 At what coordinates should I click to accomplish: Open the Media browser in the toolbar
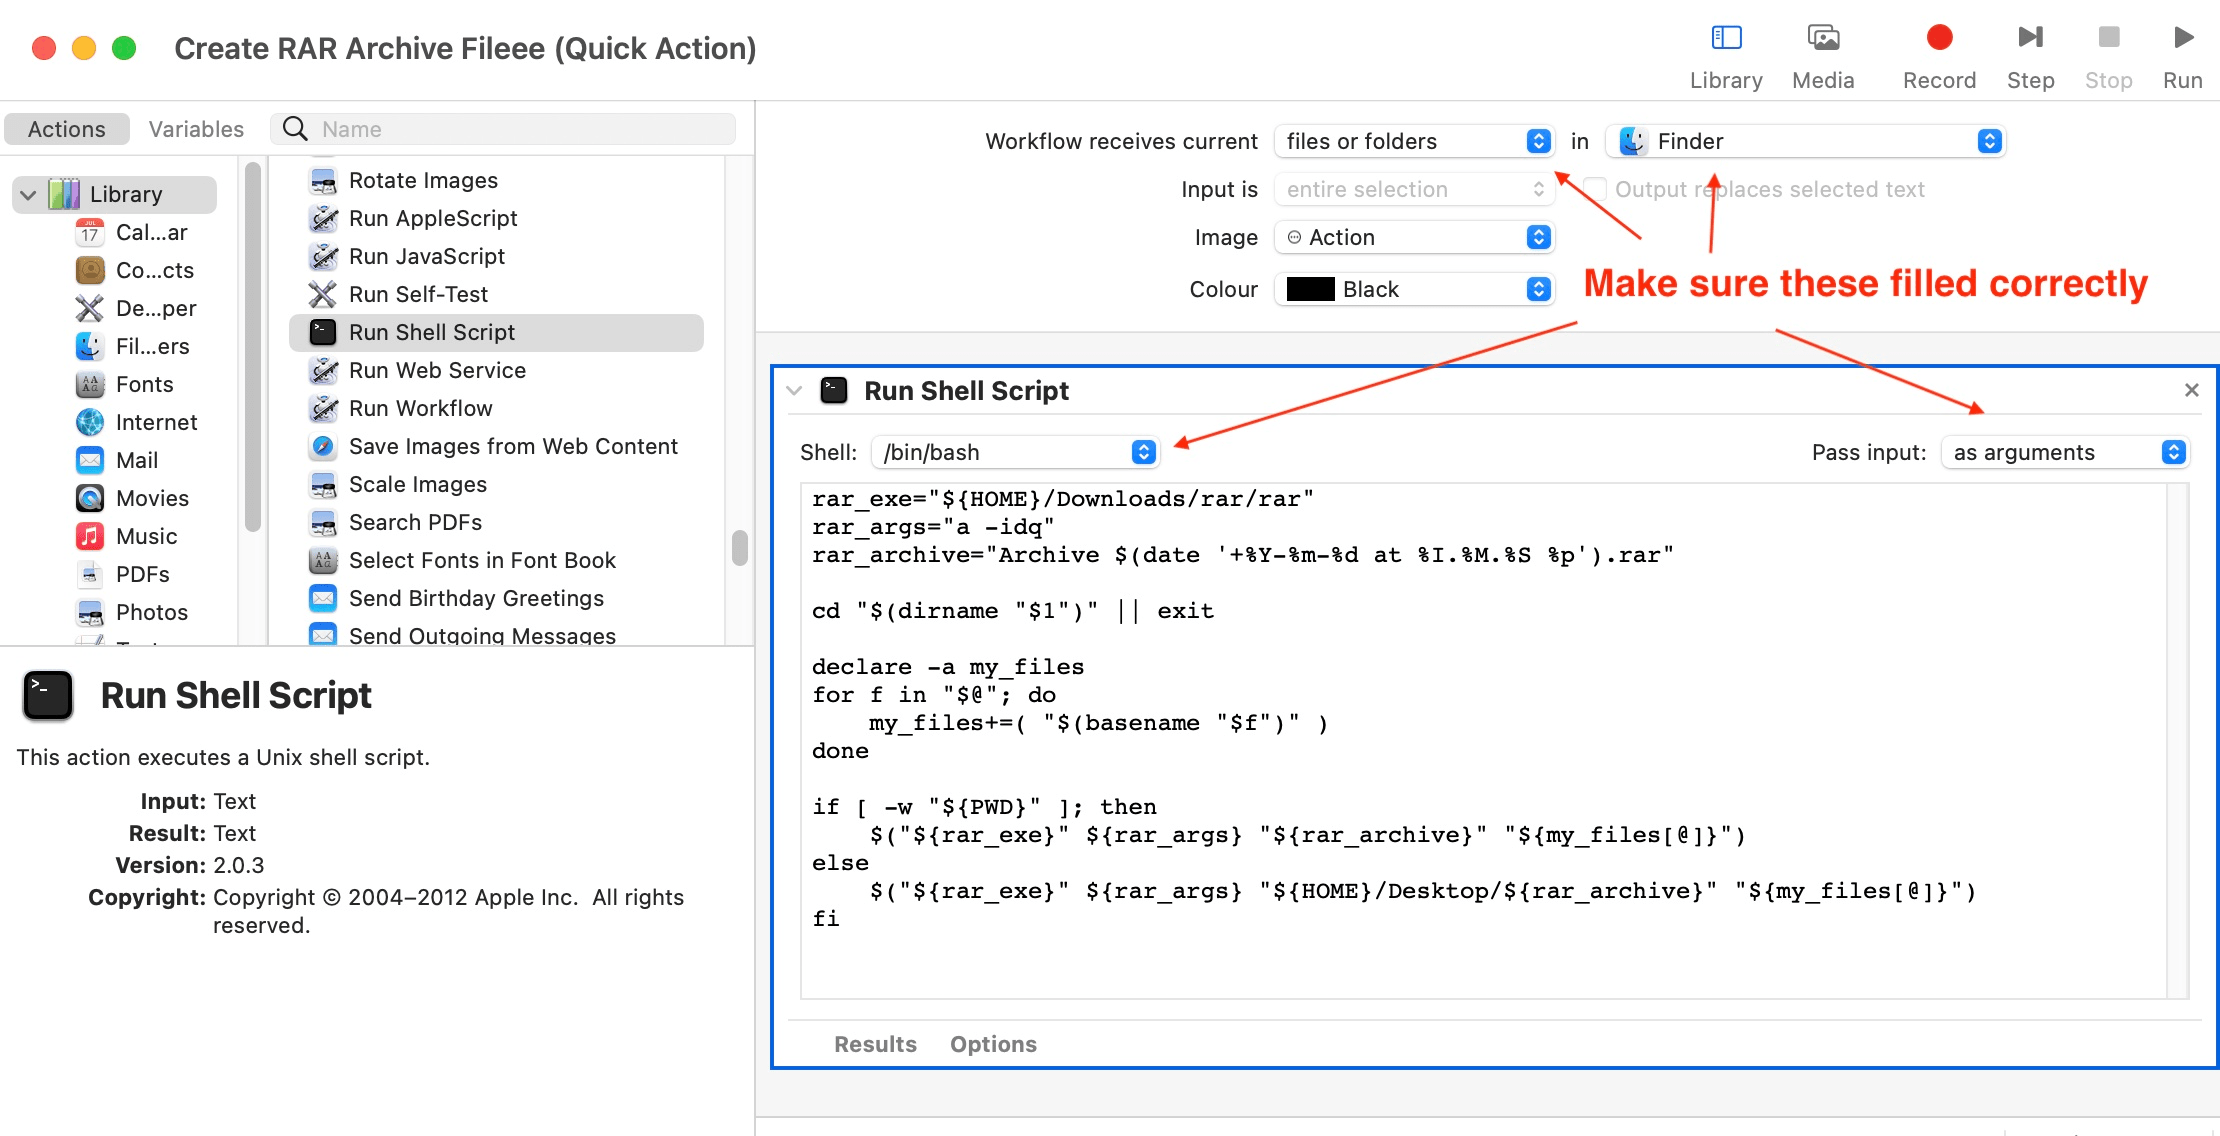point(1823,50)
